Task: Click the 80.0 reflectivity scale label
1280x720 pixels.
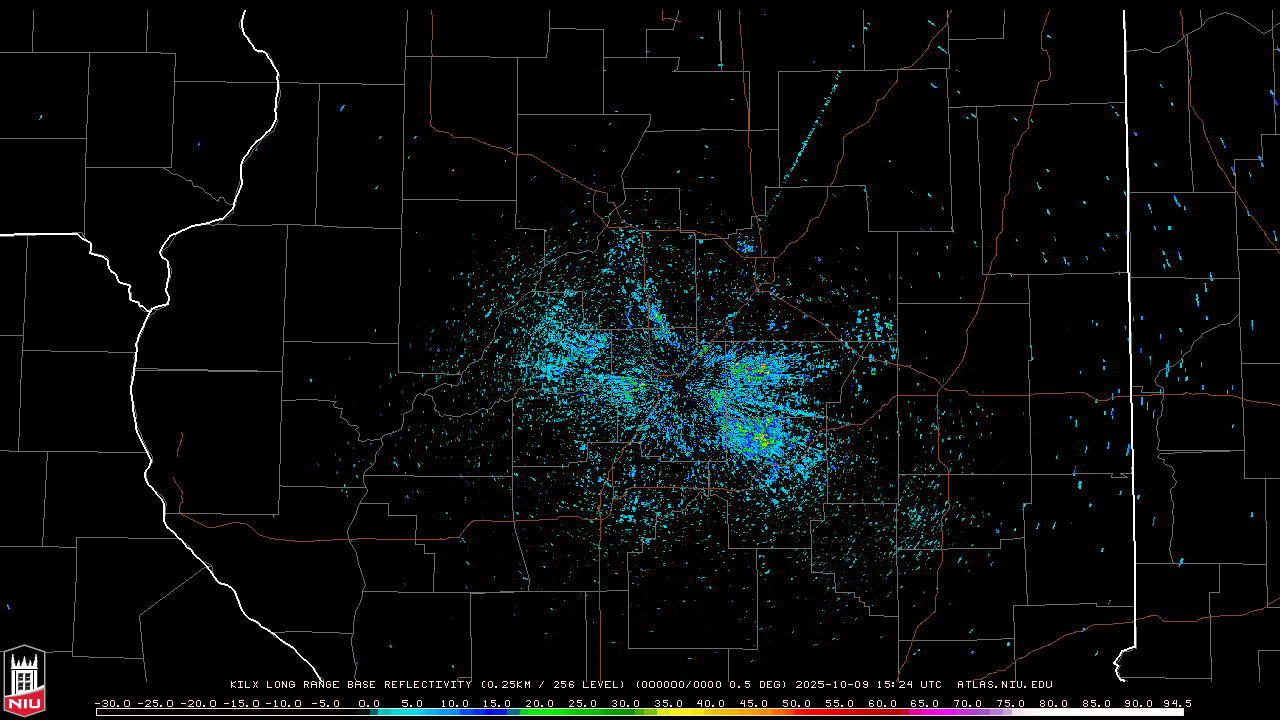Action: tap(1053, 703)
